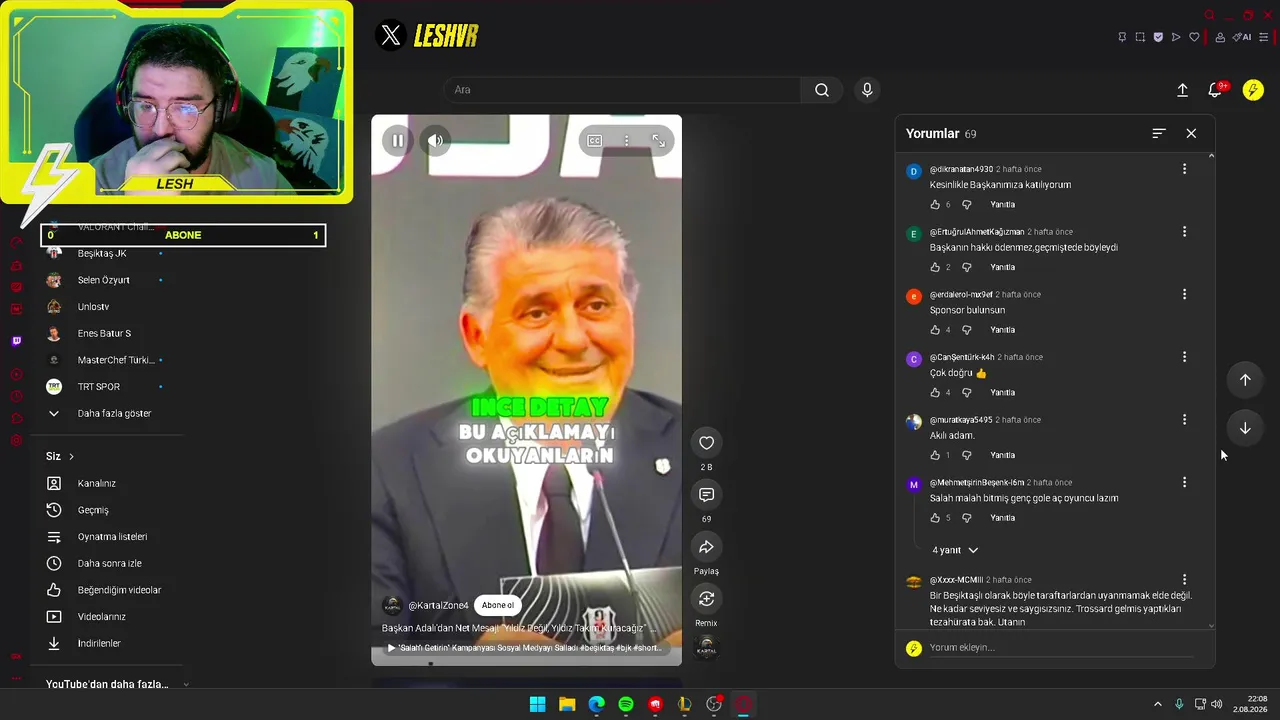
Task: Open options for the 'Sponsor bulunsun' comment
Action: (1184, 294)
